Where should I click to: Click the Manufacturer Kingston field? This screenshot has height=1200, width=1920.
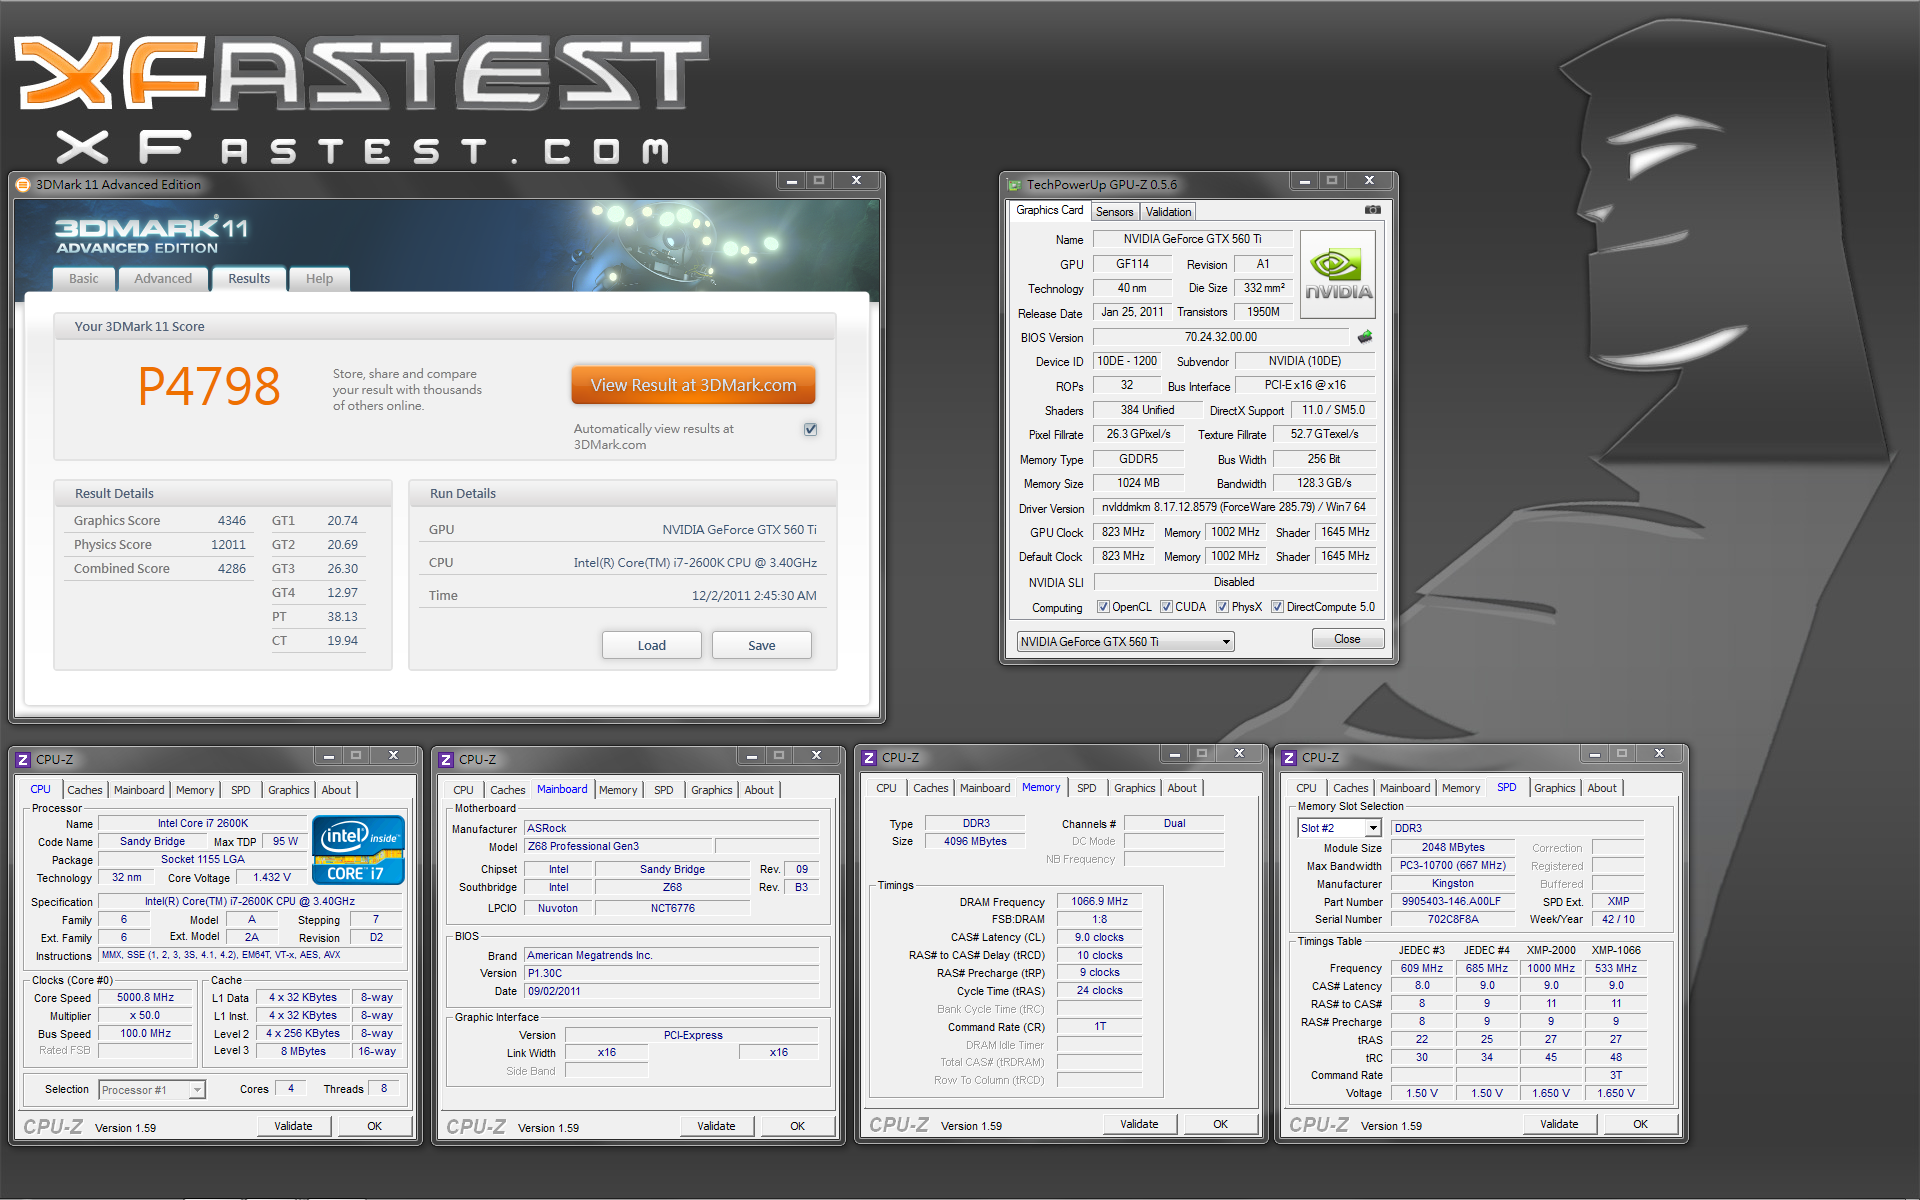click(1451, 884)
